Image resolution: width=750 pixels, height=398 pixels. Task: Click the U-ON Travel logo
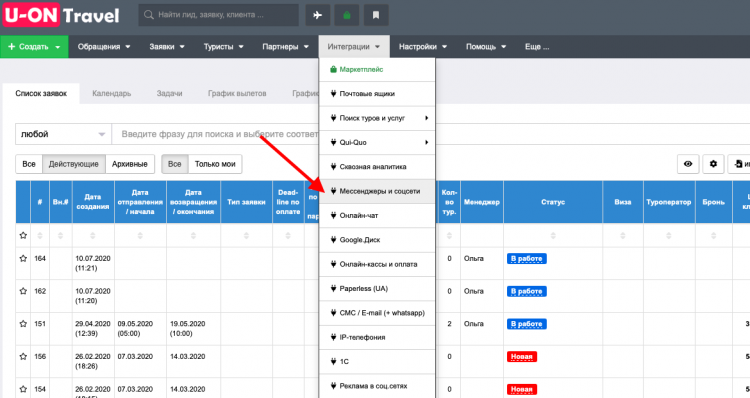pos(61,15)
